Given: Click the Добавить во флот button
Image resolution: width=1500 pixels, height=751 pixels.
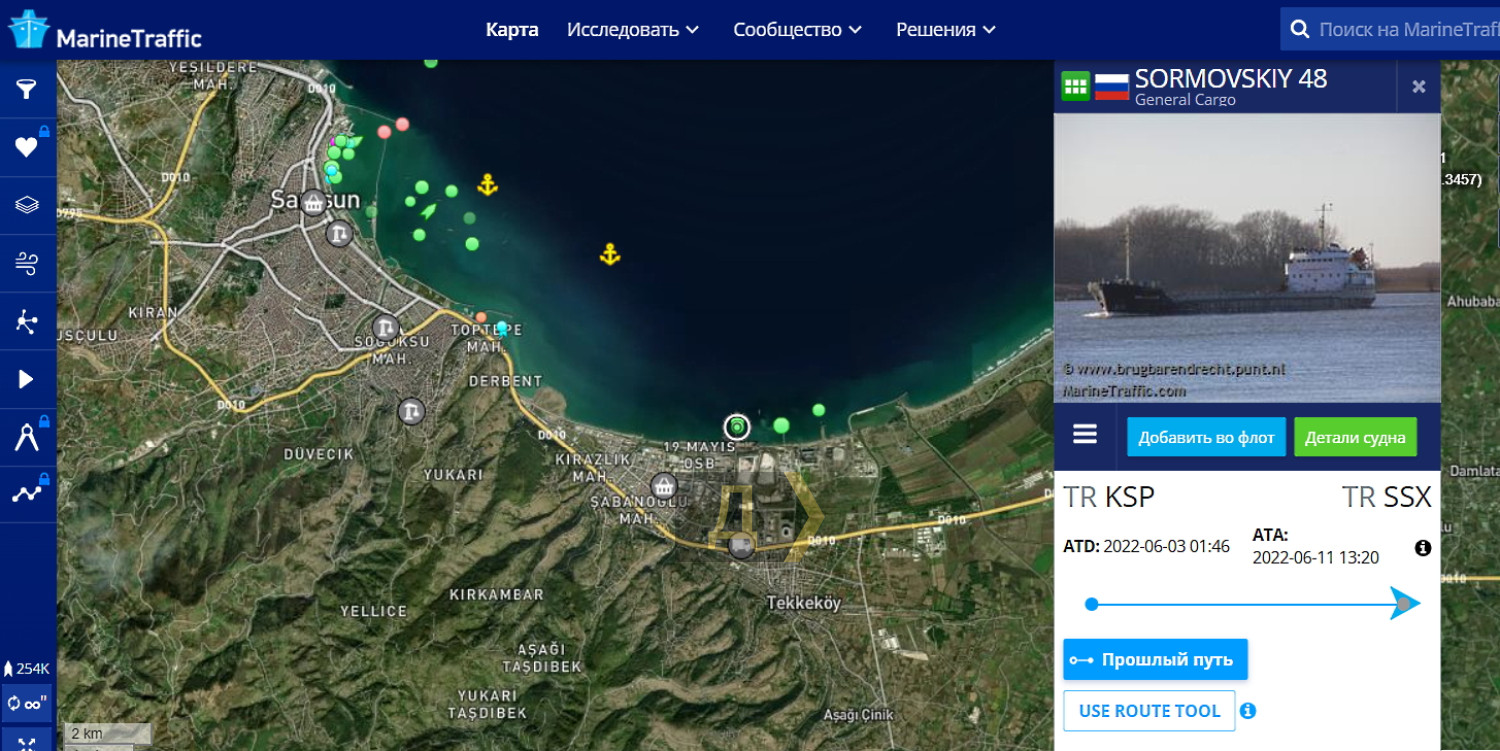Looking at the screenshot, I should coord(1206,437).
